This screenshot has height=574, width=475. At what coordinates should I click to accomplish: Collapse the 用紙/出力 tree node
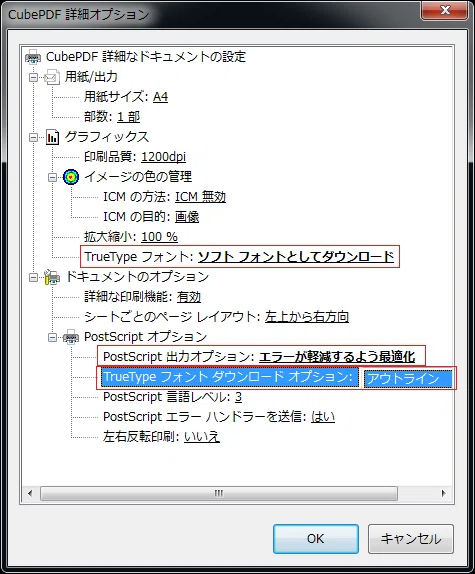click(x=34, y=77)
